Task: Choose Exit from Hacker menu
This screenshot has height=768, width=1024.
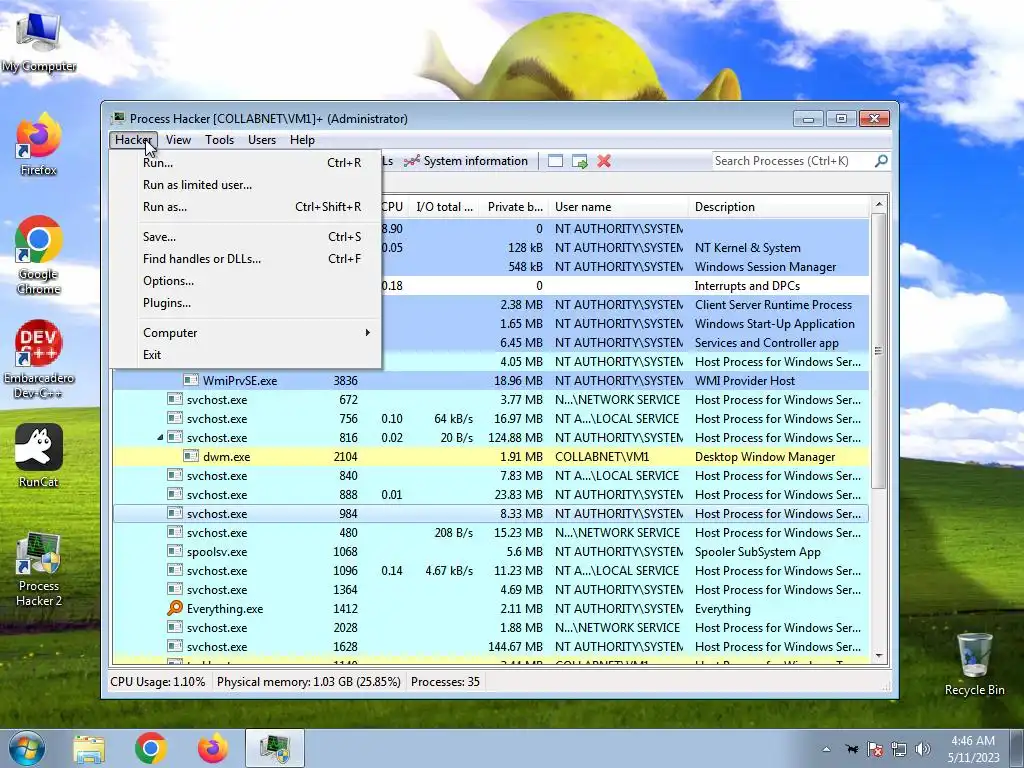Action: point(245,355)
